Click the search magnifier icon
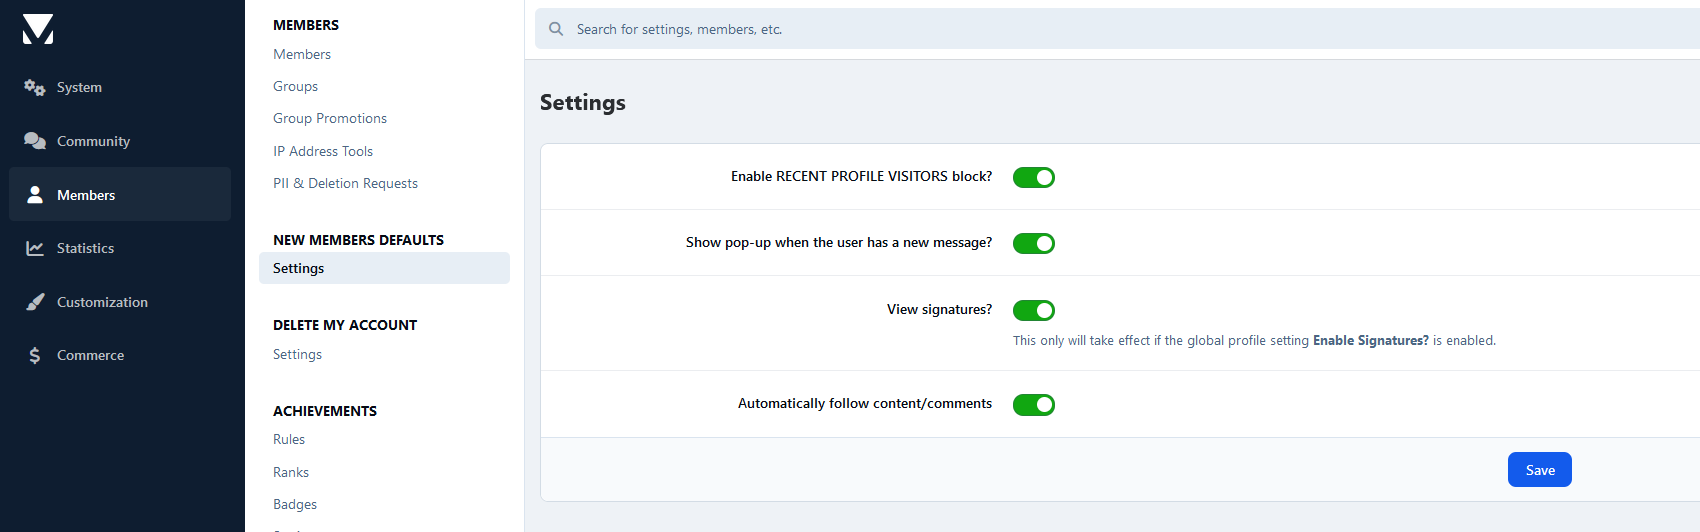 [556, 29]
